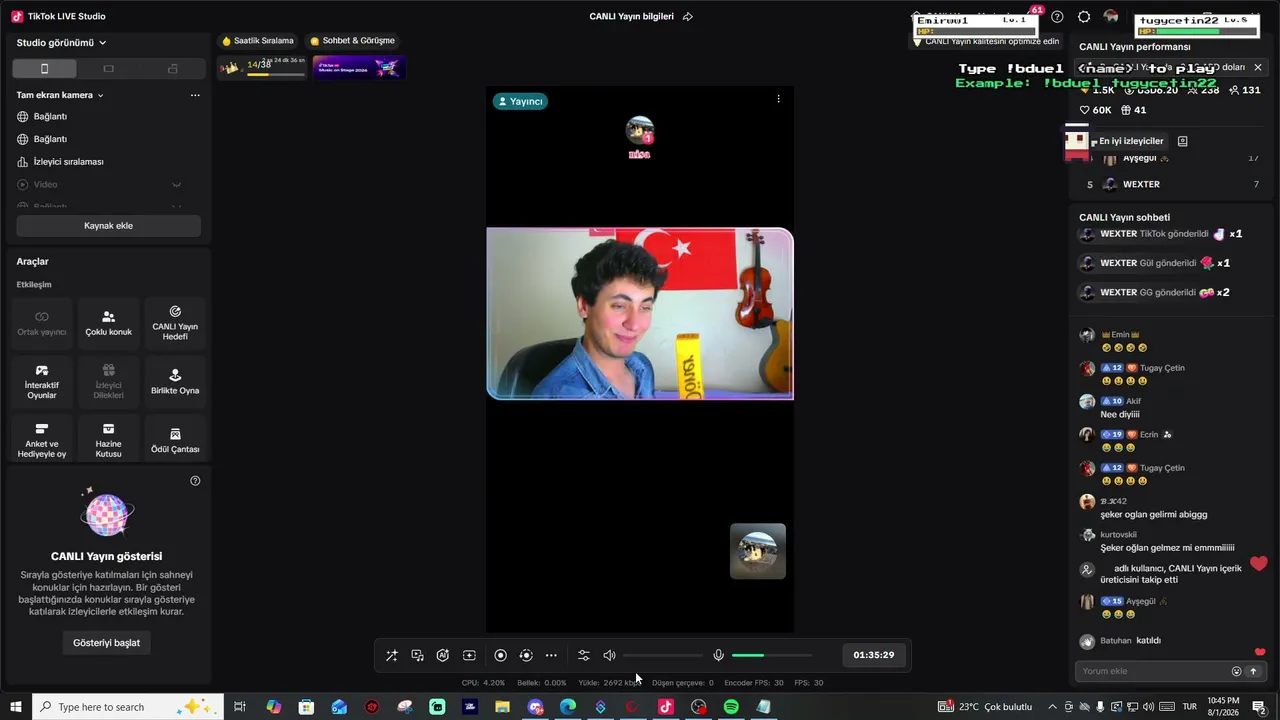Screen dimensions: 1280x720
Task: Click the Yayıncı badge on preview
Action: pos(520,101)
